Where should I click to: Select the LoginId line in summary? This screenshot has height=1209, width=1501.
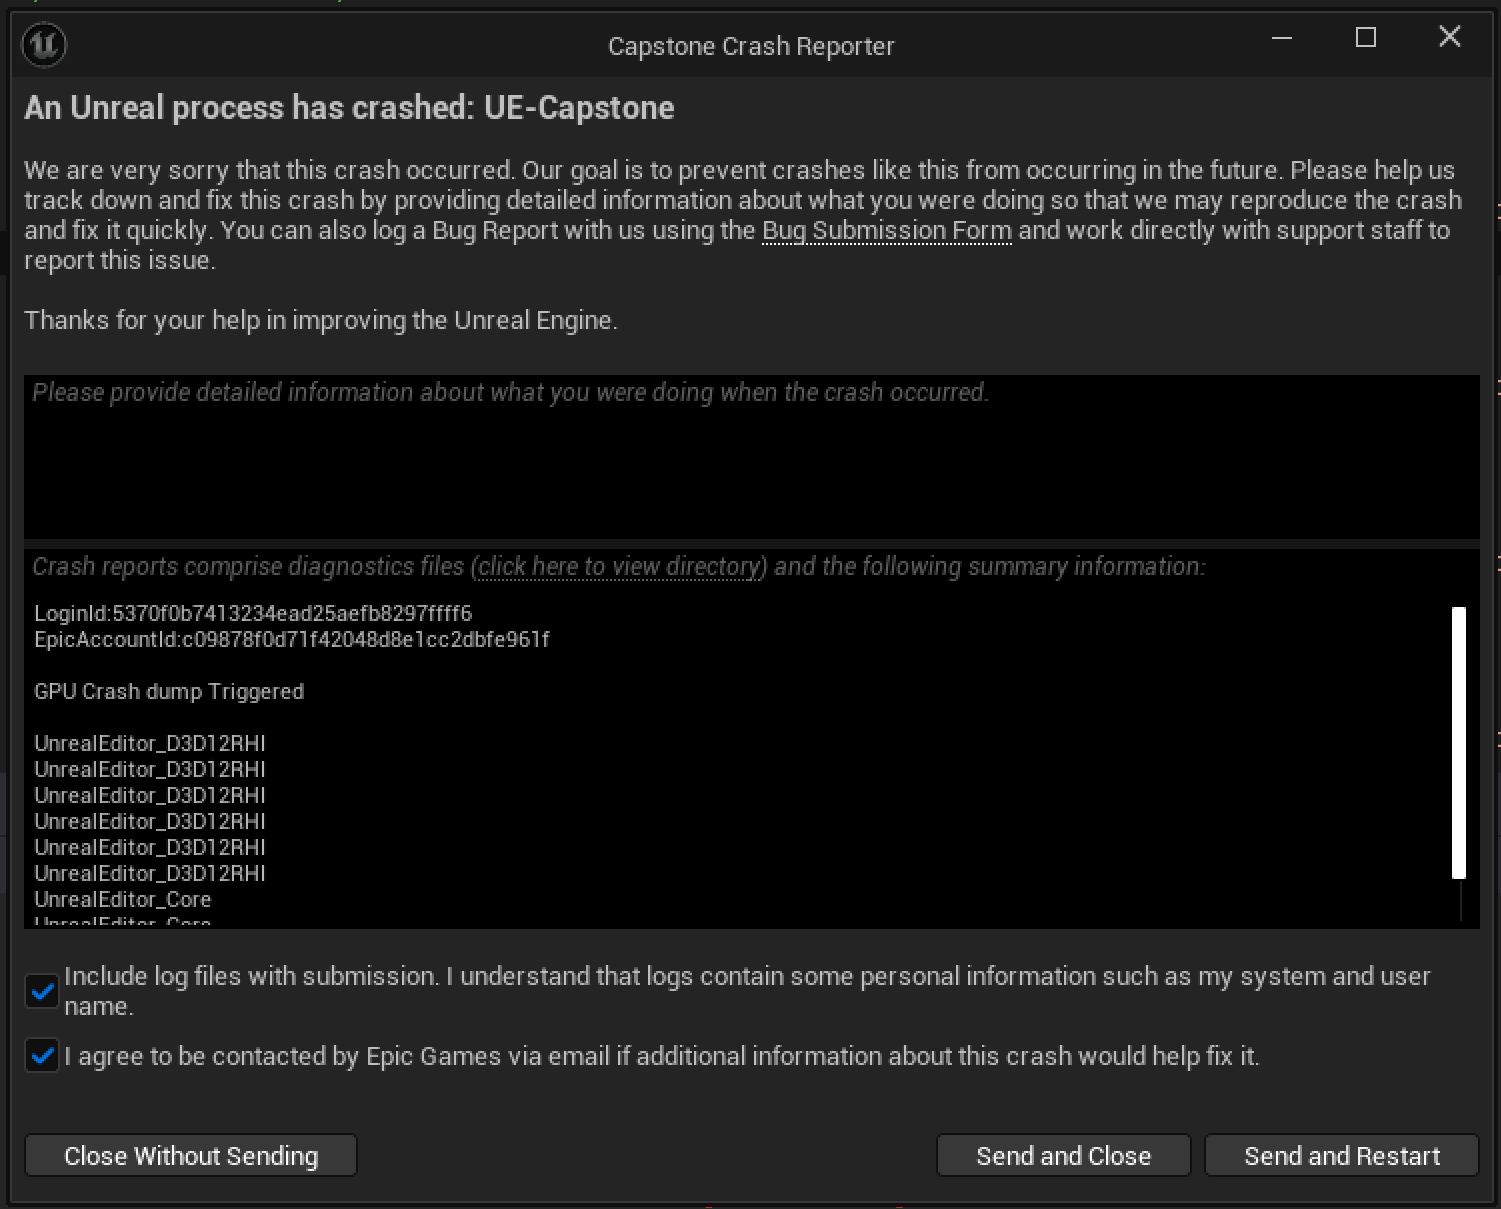tap(253, 613)
